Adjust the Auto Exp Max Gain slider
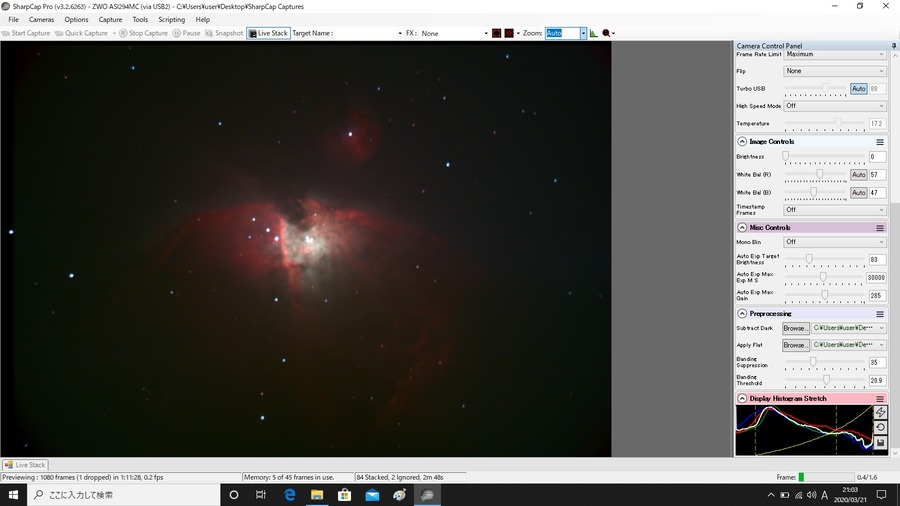The width and height of the screenshot is (900, 506). click(825, 295)
